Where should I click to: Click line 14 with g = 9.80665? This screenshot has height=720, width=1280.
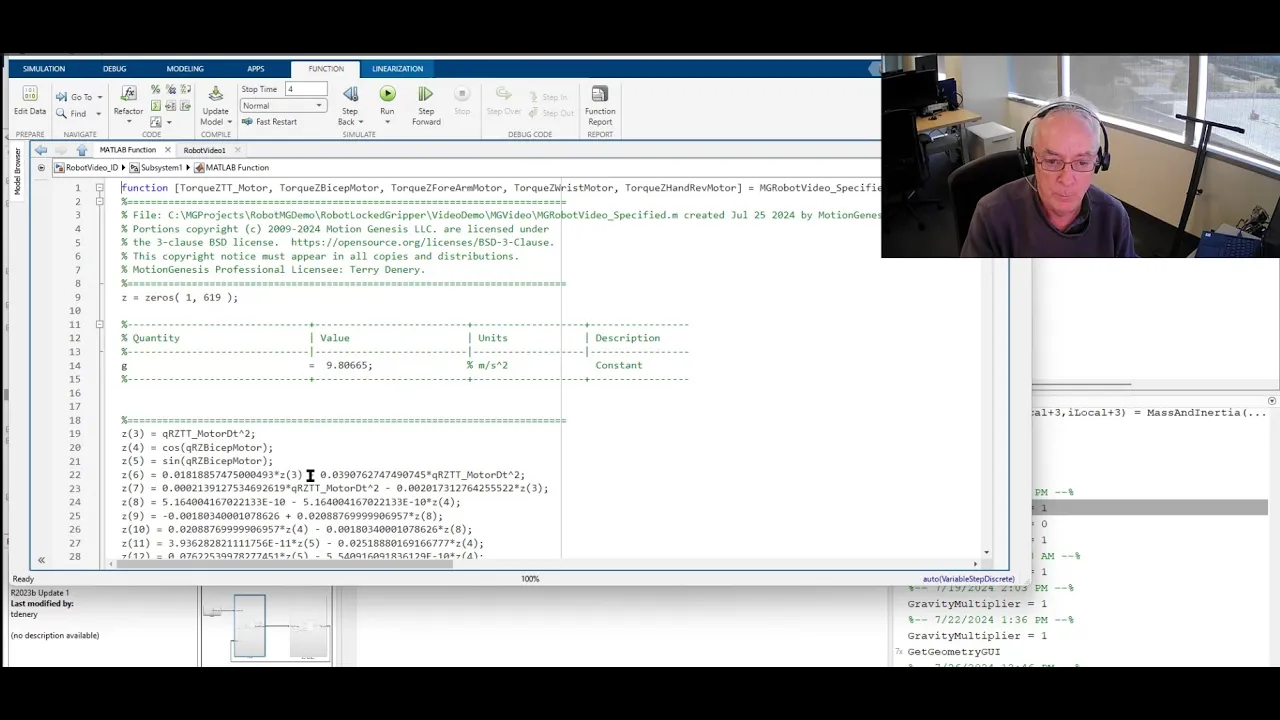click(x=382, y=365)
